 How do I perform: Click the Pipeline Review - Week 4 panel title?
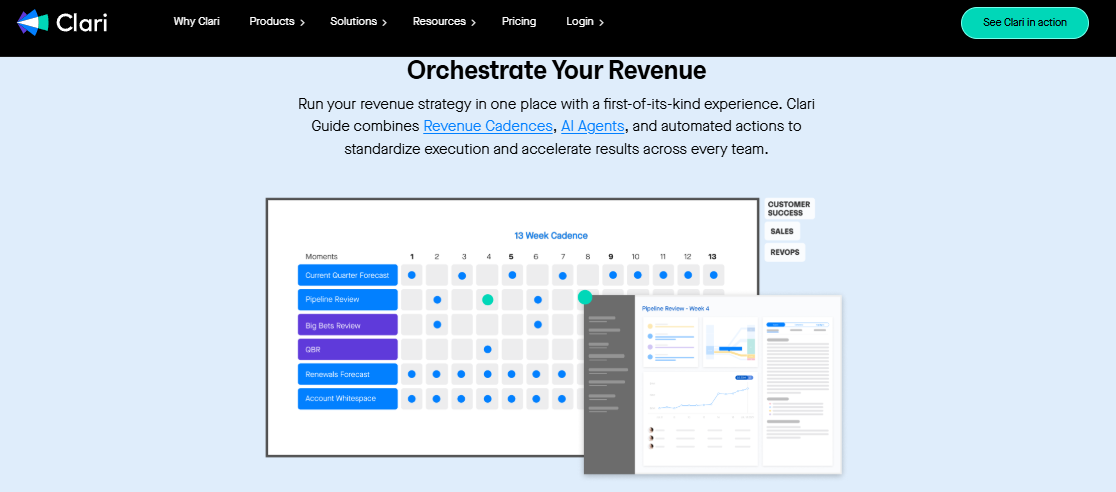[x=675, y=308]
